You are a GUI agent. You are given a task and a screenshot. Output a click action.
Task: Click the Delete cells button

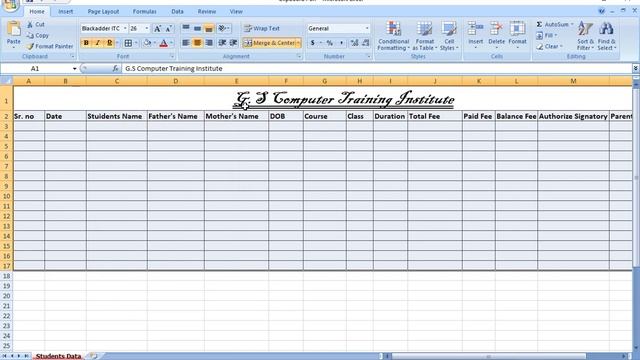[496, 35]
